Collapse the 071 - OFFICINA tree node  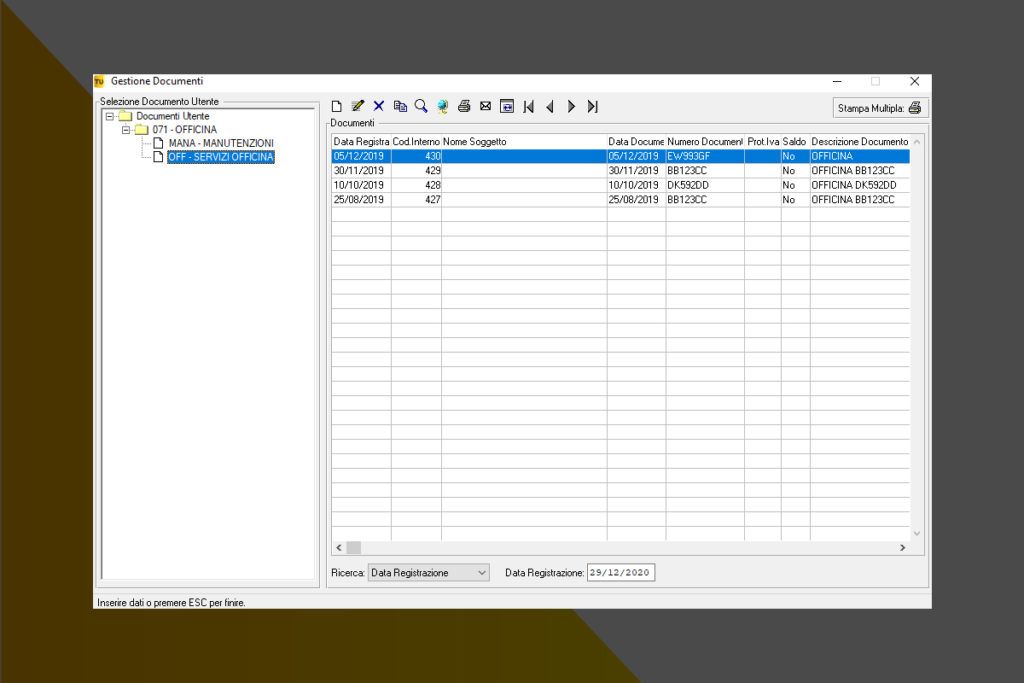click(x=126, y=130)
